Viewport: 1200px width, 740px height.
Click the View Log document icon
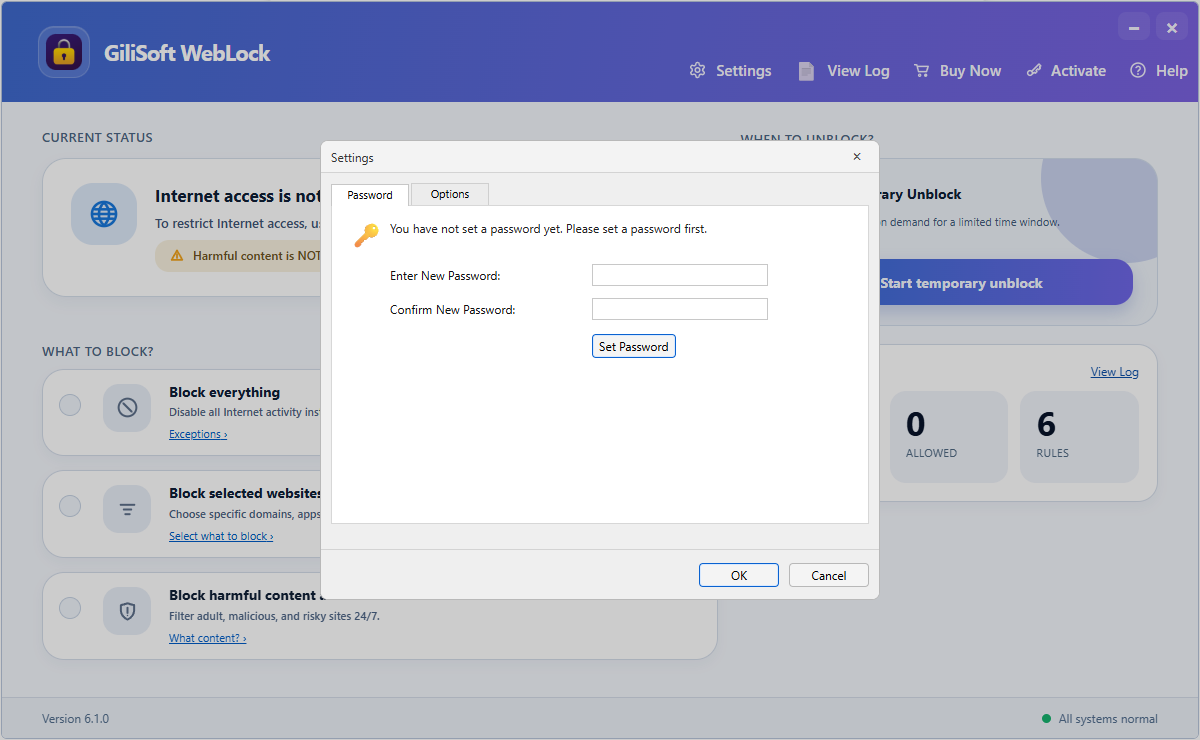click(x=806, y=71)
